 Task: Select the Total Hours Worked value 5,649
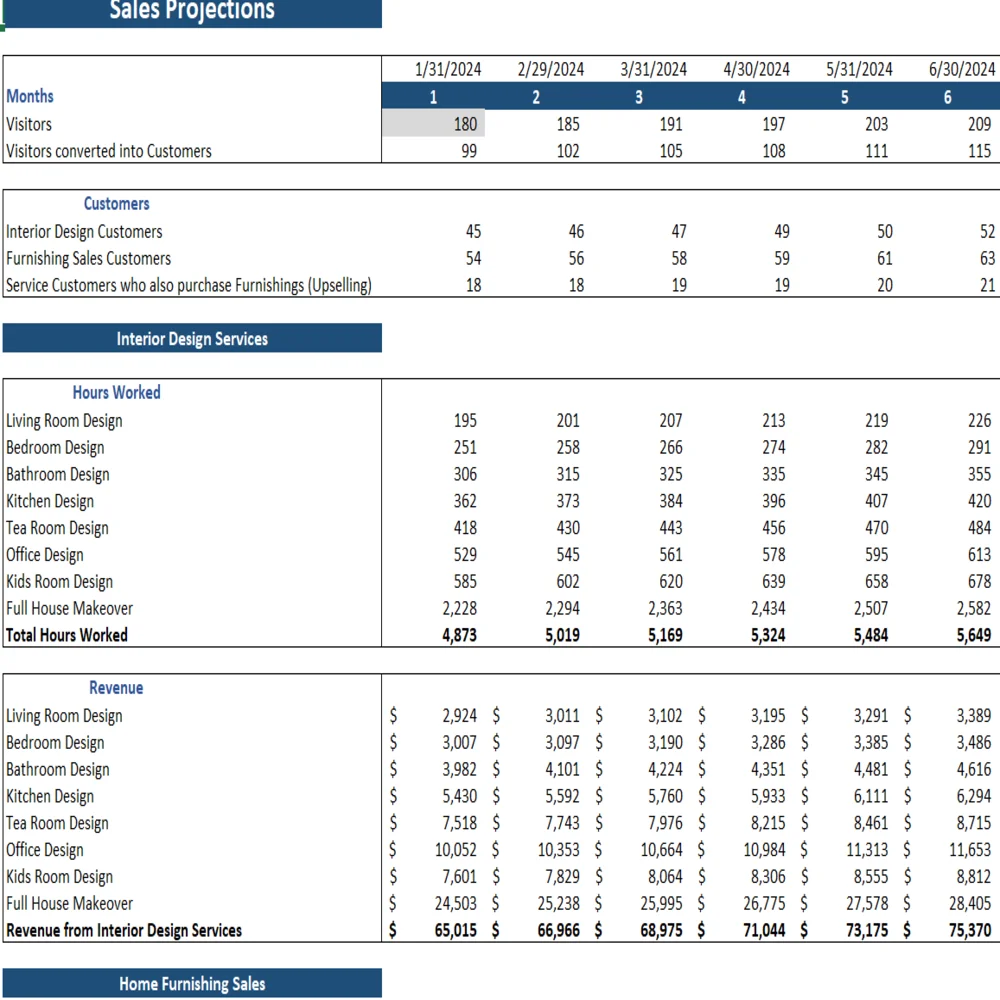(970, 635)
